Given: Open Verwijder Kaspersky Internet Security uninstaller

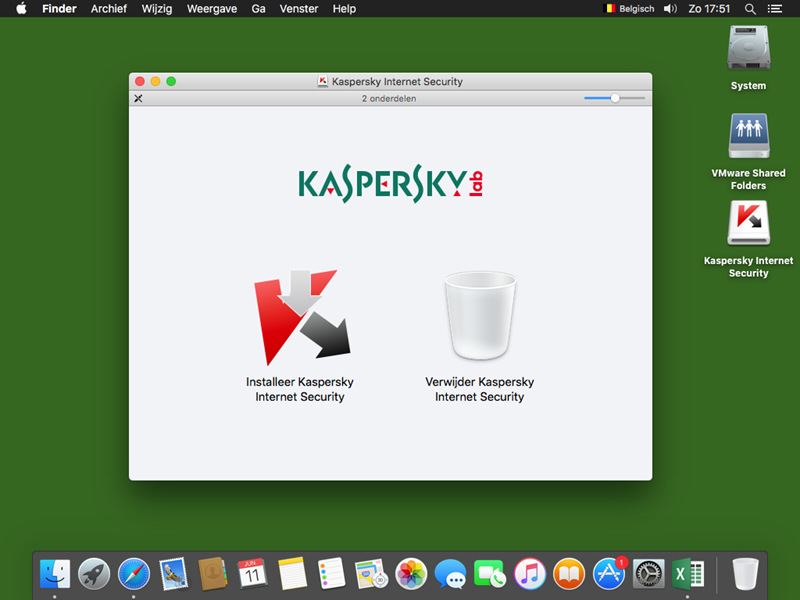Looking at the screenshot, I should point(479,318).
